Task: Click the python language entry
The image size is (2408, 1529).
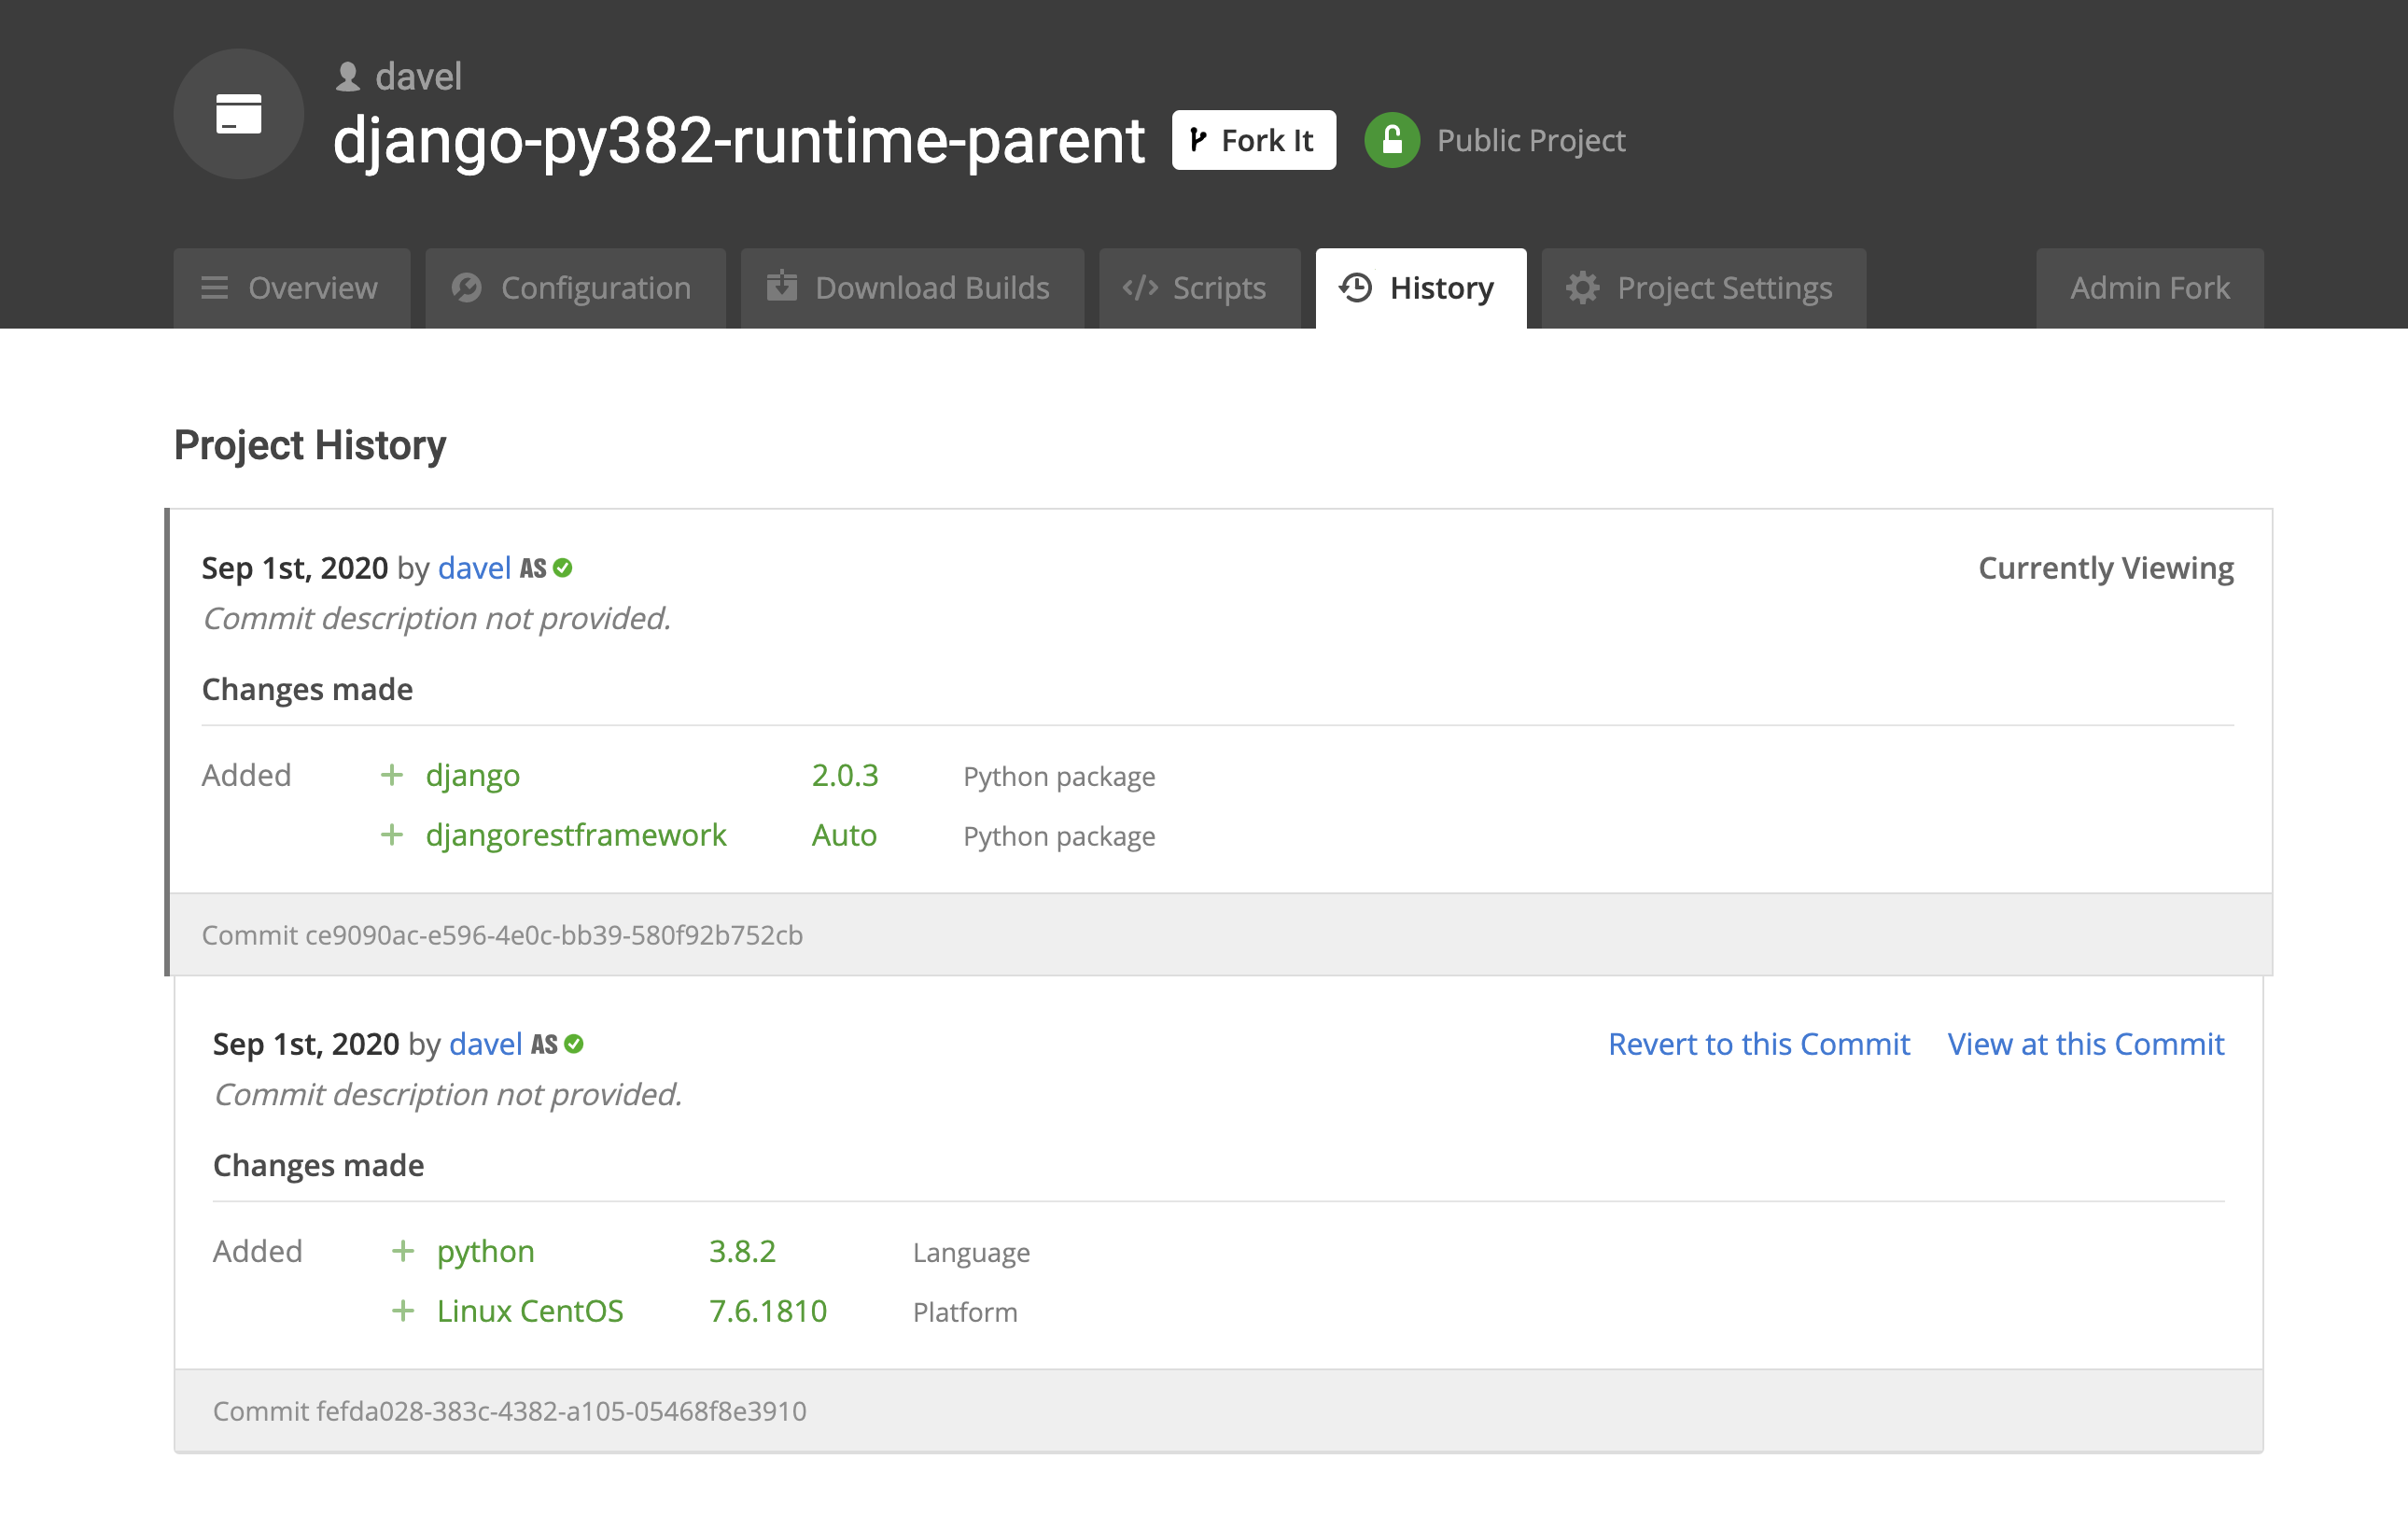Action: pos(486,1252)
